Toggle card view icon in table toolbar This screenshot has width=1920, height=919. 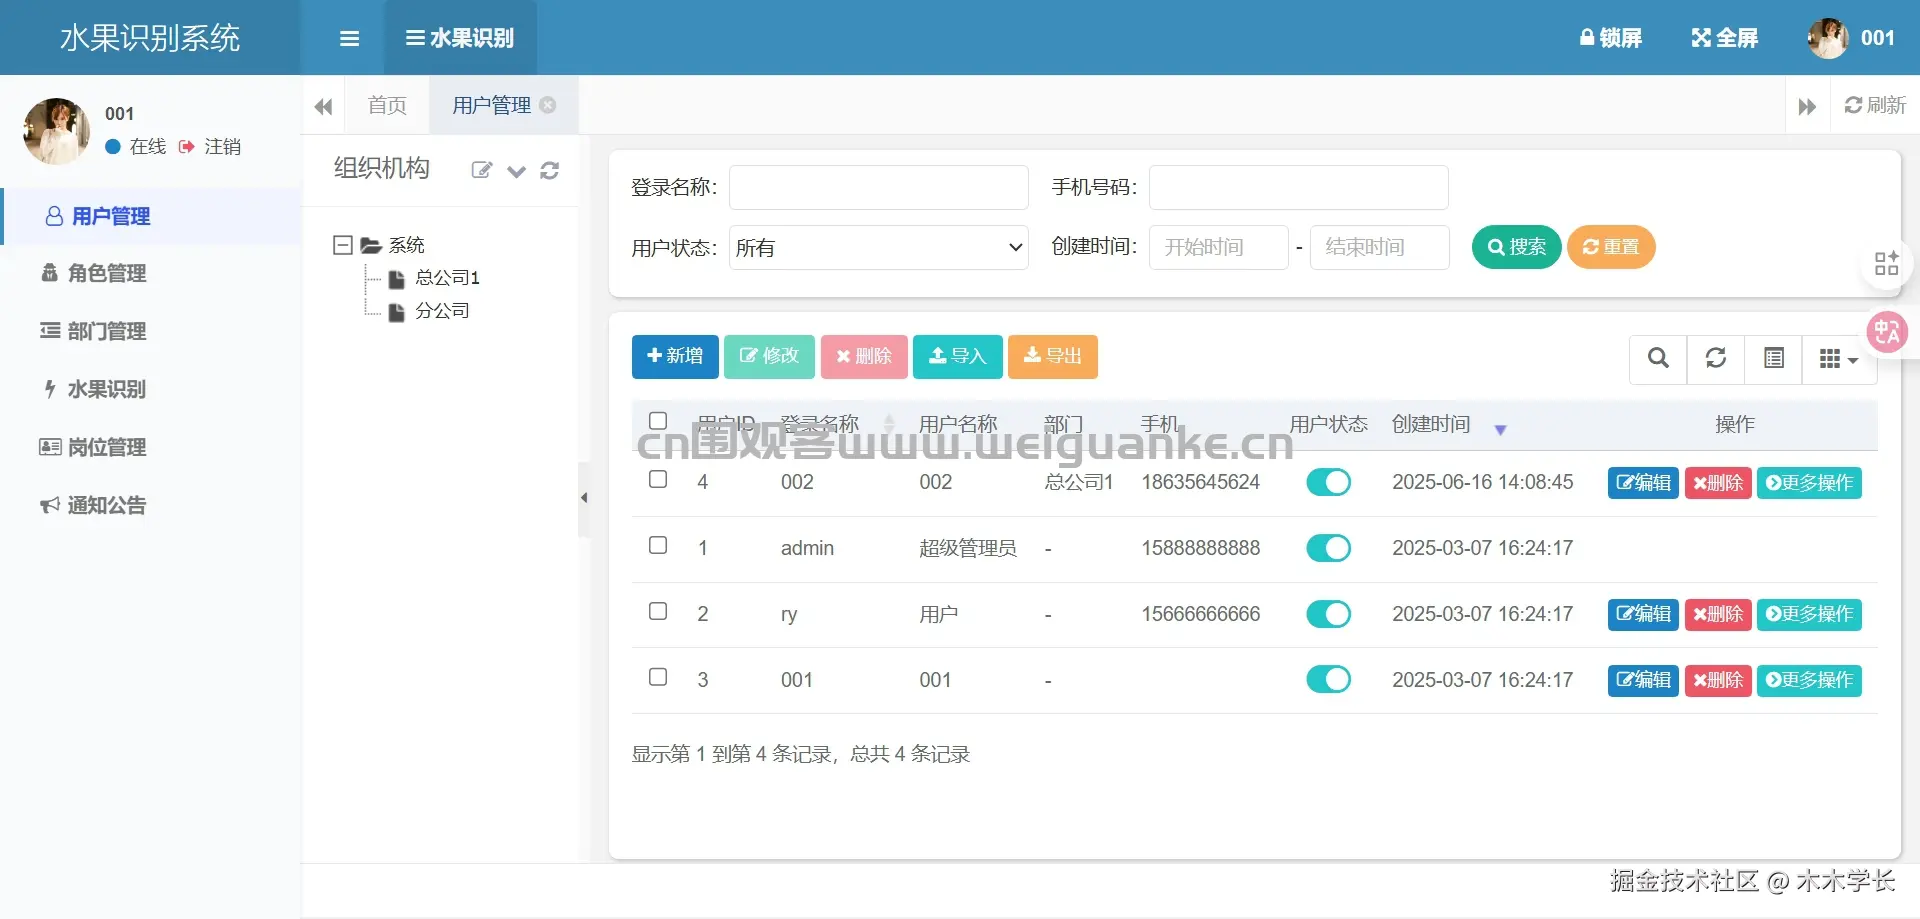1774,358
